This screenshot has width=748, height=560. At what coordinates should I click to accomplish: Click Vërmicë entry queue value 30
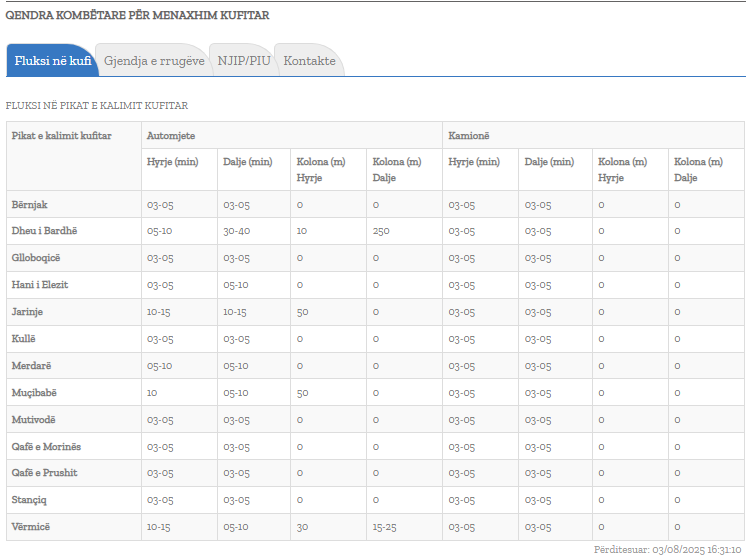click(x=302, y=528)
